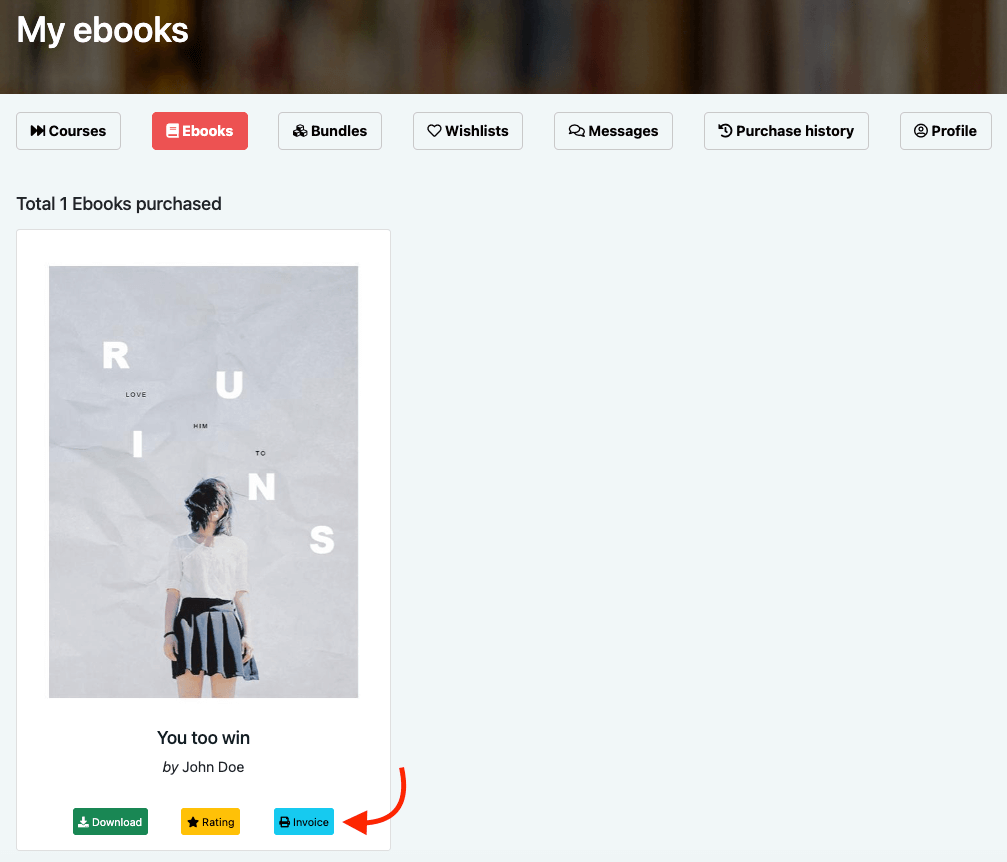Open the Messages section

[613, 130]
